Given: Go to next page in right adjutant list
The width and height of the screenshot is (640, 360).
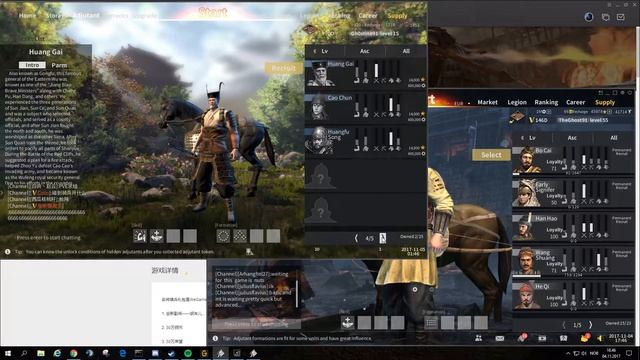Looking at the screenshot, I should point(590,325).
